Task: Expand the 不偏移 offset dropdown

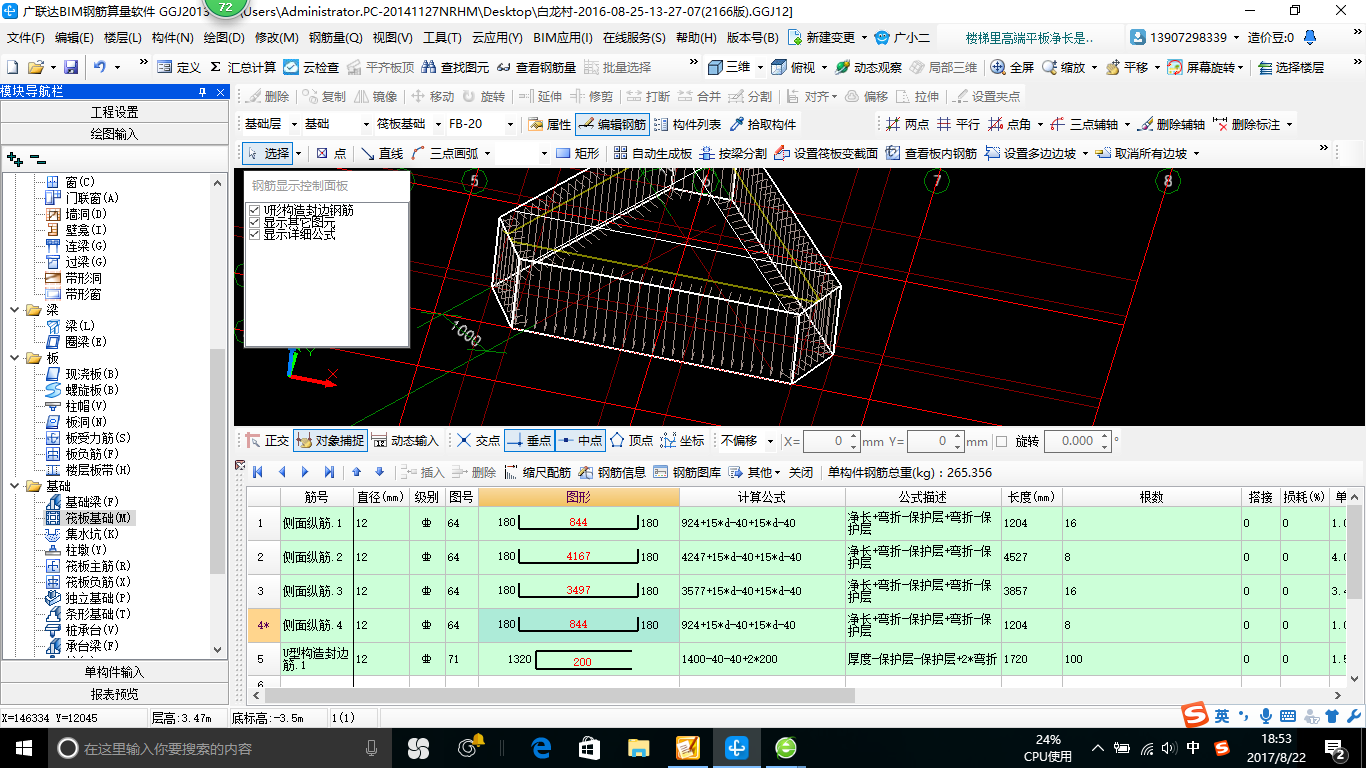Action: [769, 441]
